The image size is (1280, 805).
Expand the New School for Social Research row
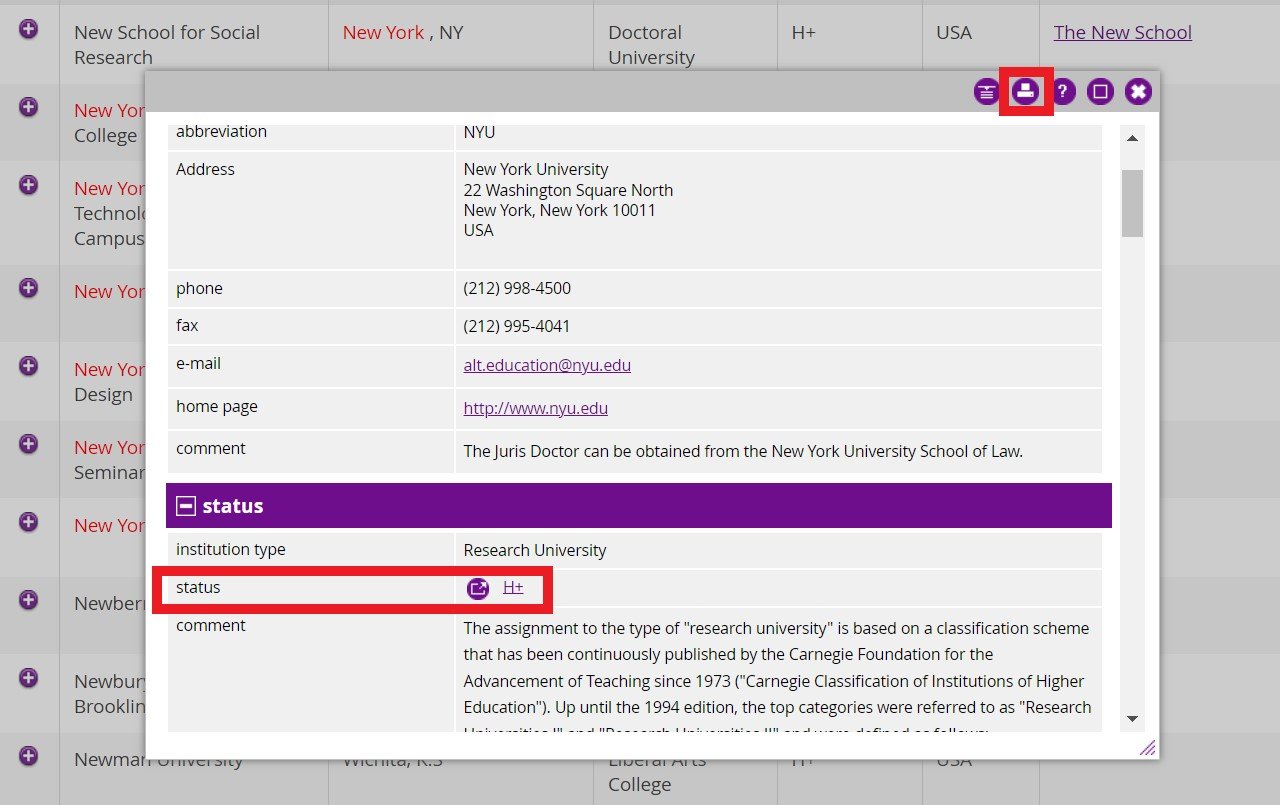pos(28,29)
